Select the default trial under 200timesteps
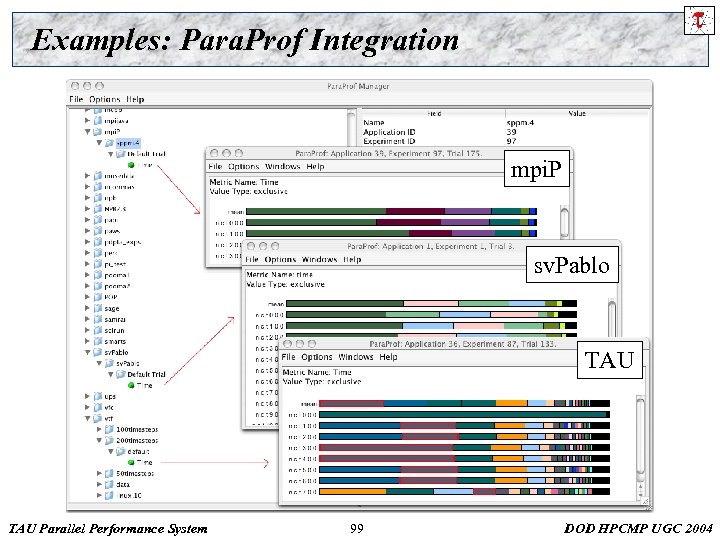 138,451
